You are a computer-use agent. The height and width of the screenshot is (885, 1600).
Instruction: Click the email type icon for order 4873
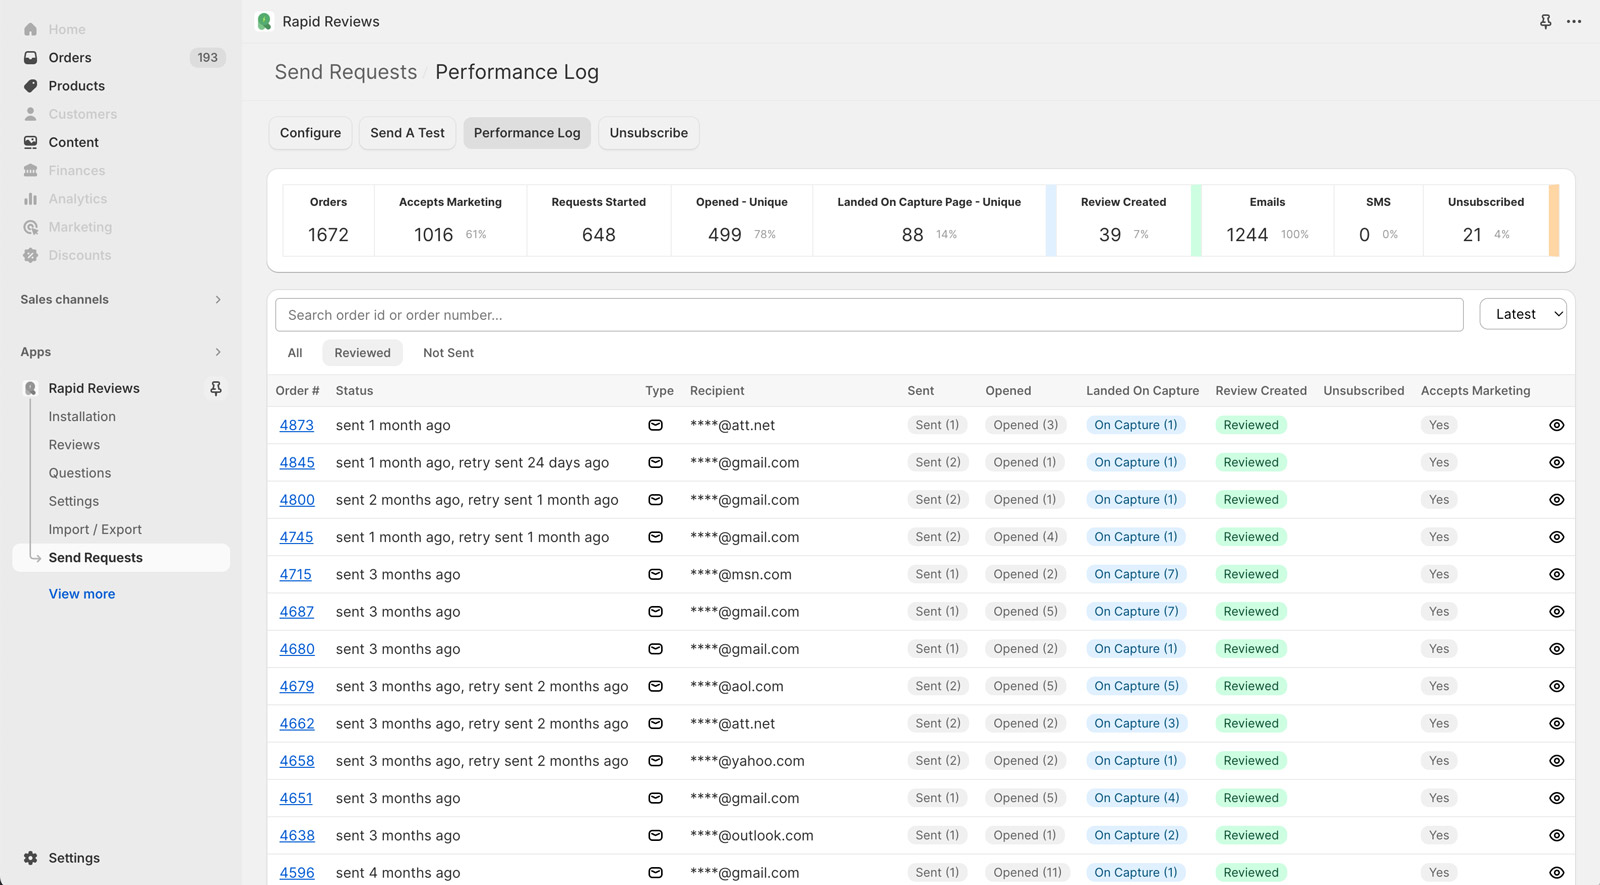click(655, 425)
